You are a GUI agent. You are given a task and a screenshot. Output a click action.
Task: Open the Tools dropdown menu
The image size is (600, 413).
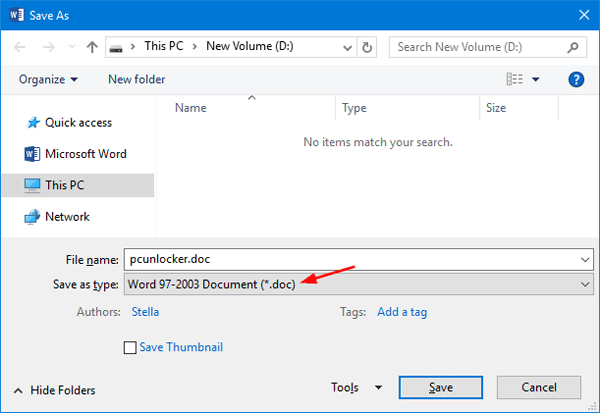(x=356, y=387)
